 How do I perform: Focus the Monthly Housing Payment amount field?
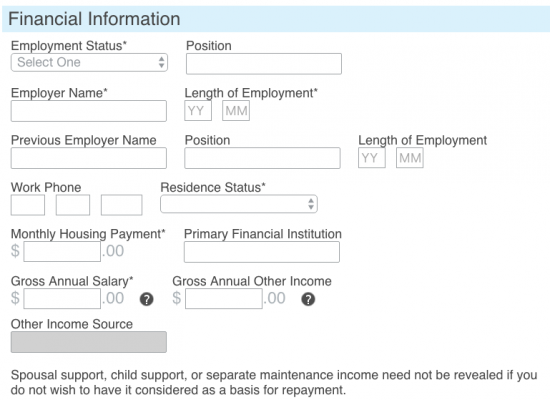pyautogui.click(x=62, y=252)
